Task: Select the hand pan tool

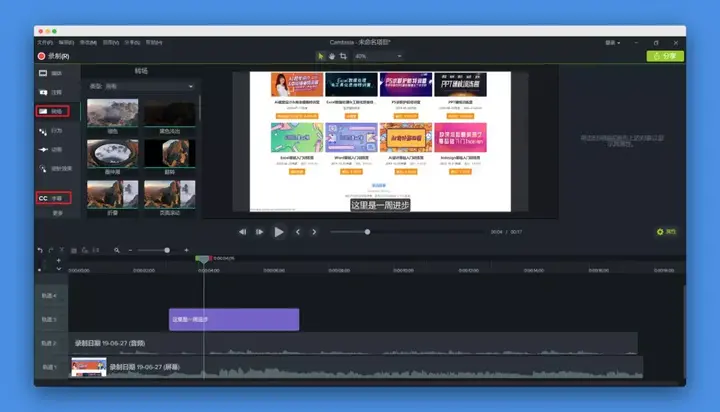Action: pyautogui.click(x=332, y=56)
